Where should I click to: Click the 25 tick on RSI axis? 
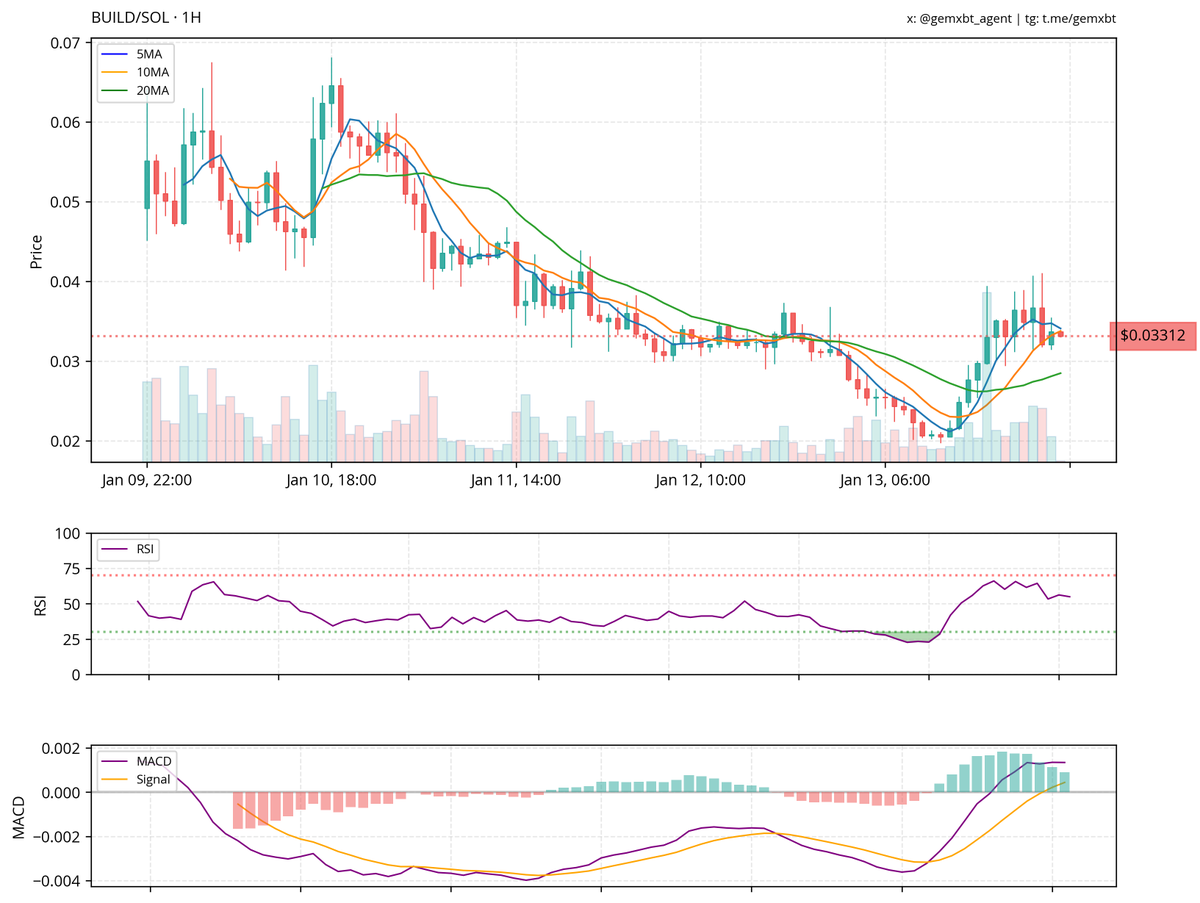point(74,640)
